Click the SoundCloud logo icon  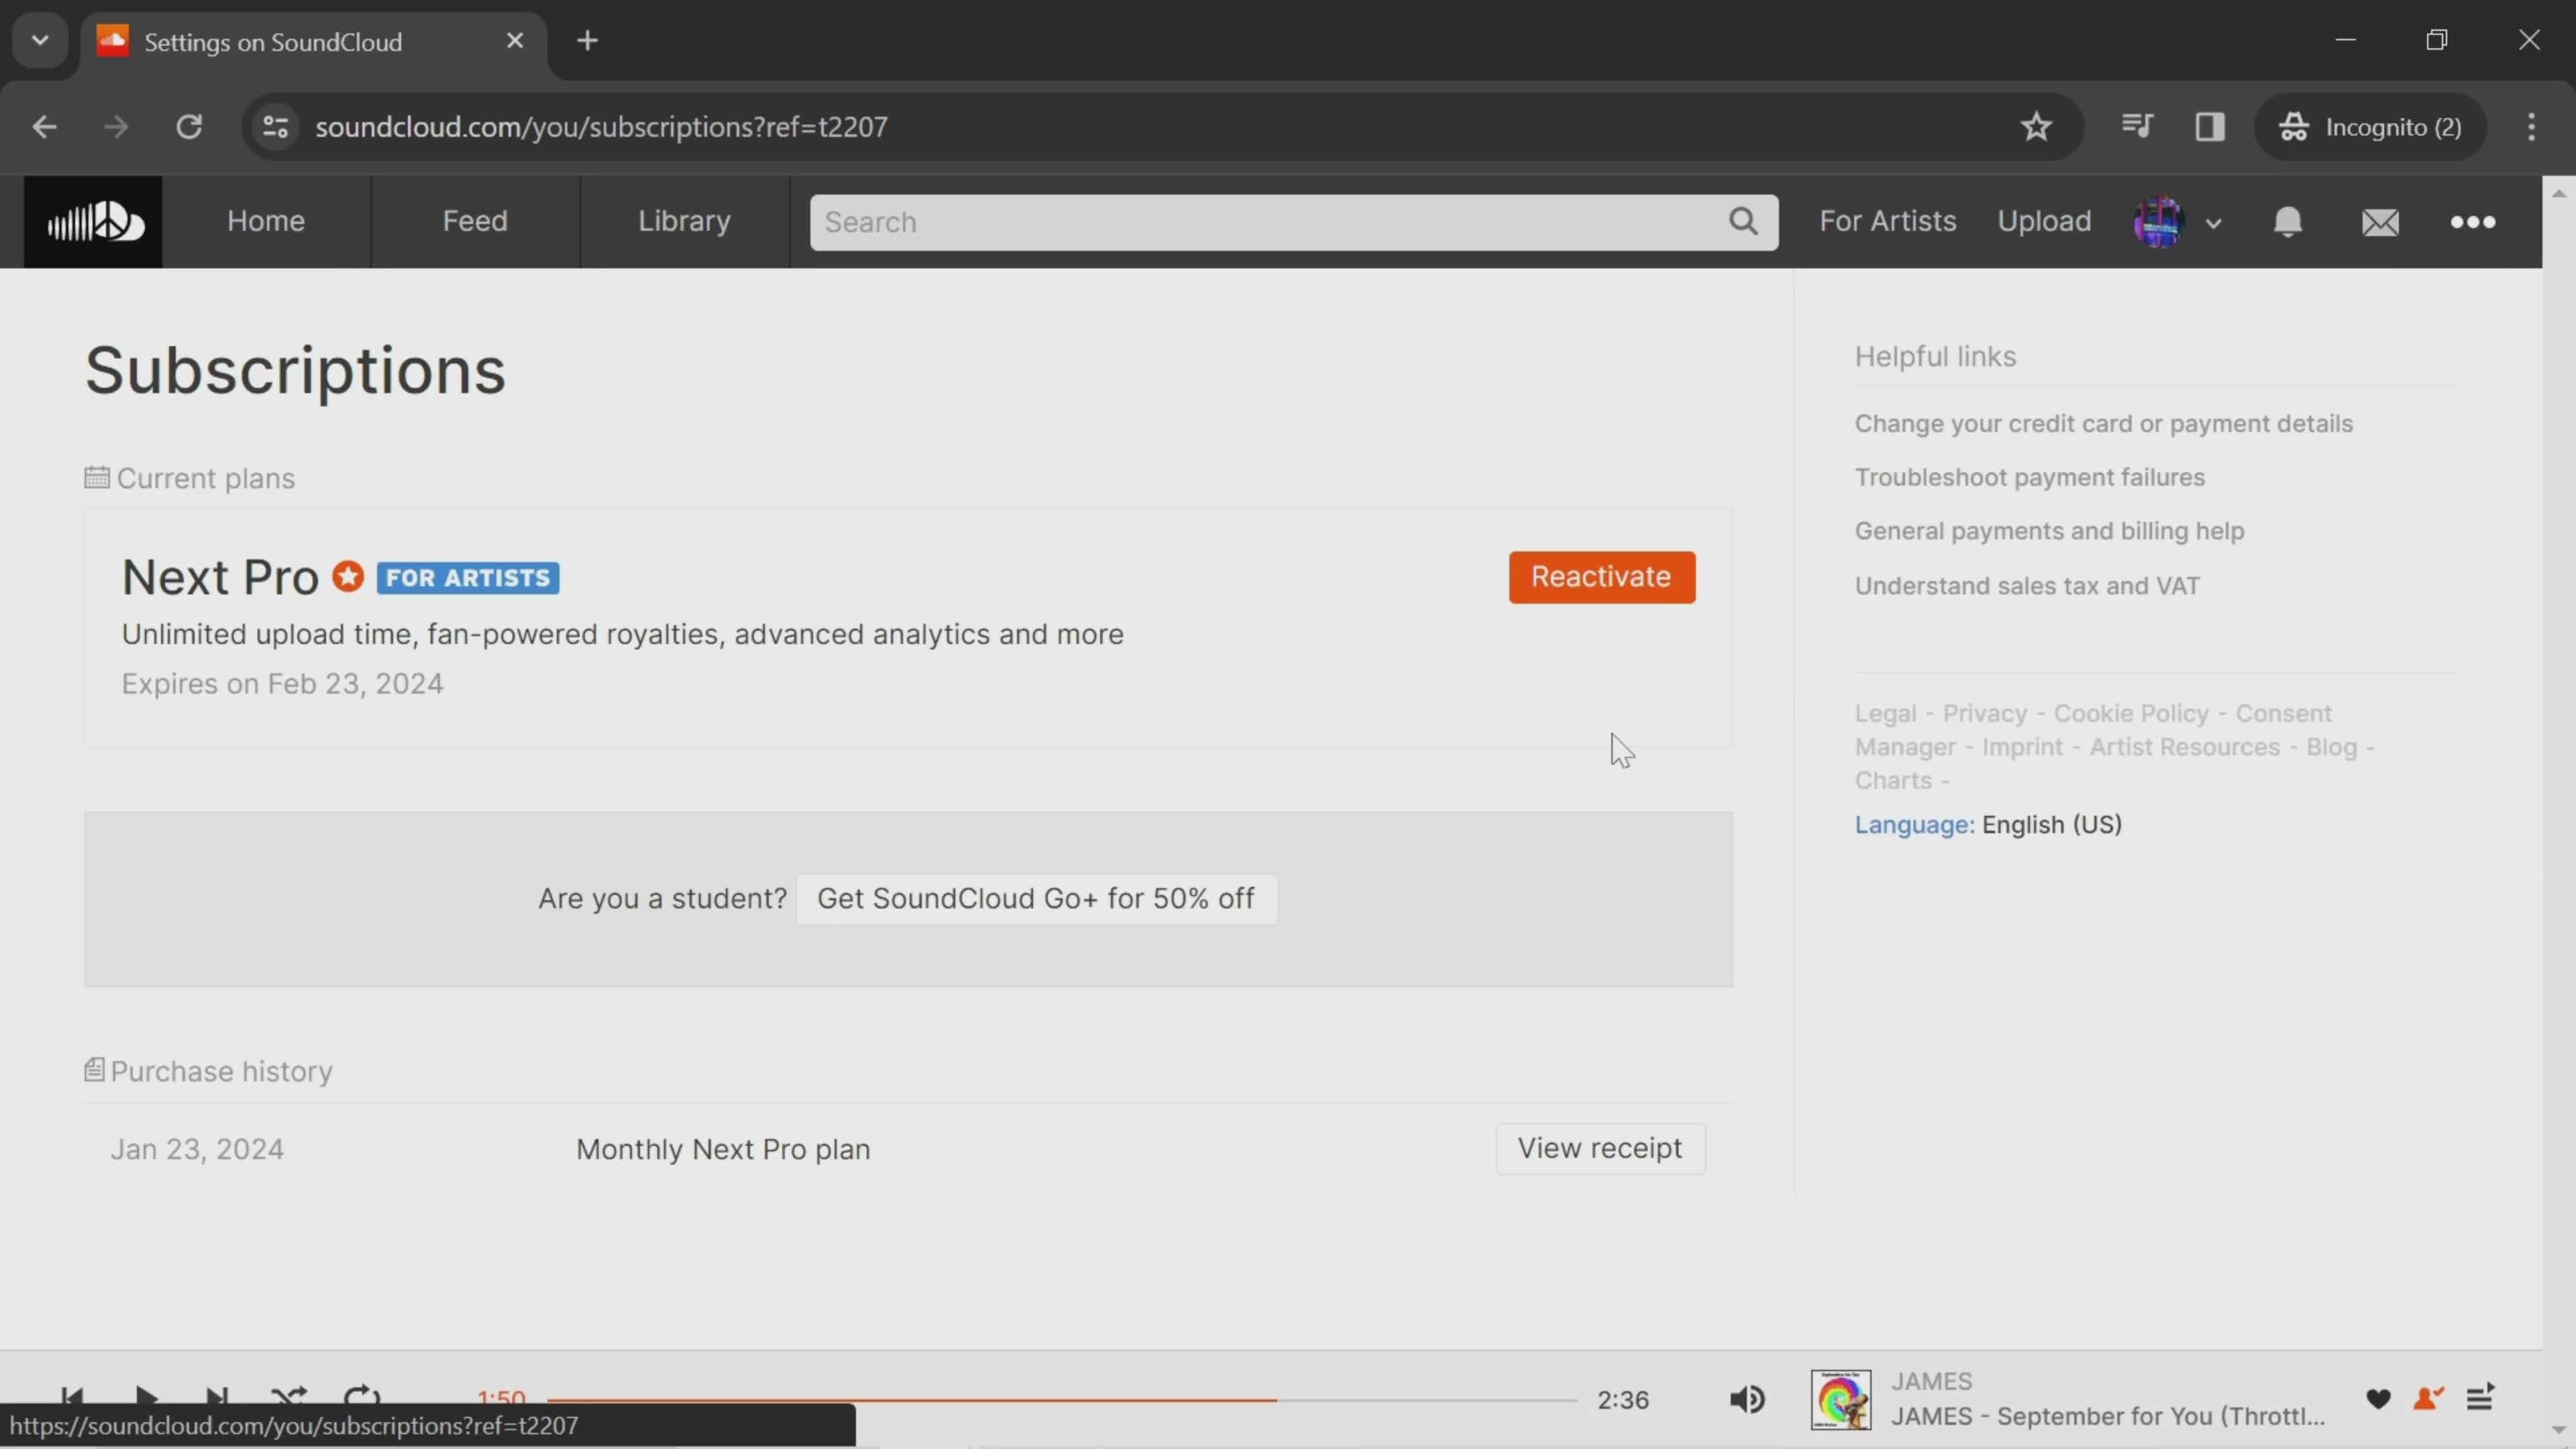click(x=93, y=221)
